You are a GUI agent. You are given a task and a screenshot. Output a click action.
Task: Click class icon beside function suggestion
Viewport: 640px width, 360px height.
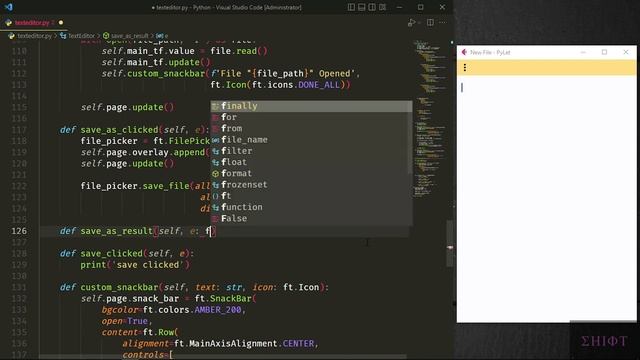216,207
